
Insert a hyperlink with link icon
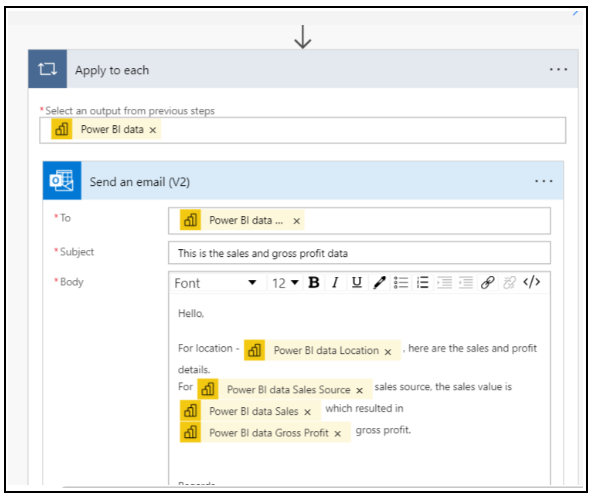[487, 282]
